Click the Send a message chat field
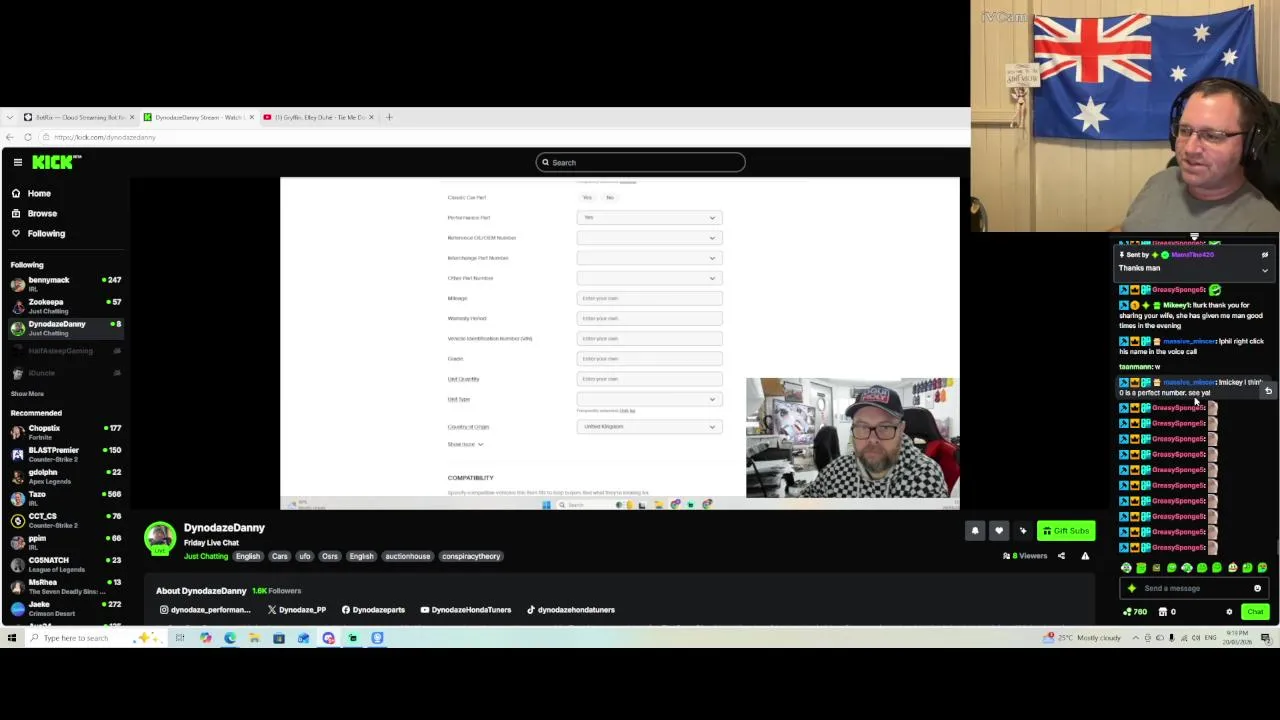The image size is (1280, 720). click(x=1193, y=588)
